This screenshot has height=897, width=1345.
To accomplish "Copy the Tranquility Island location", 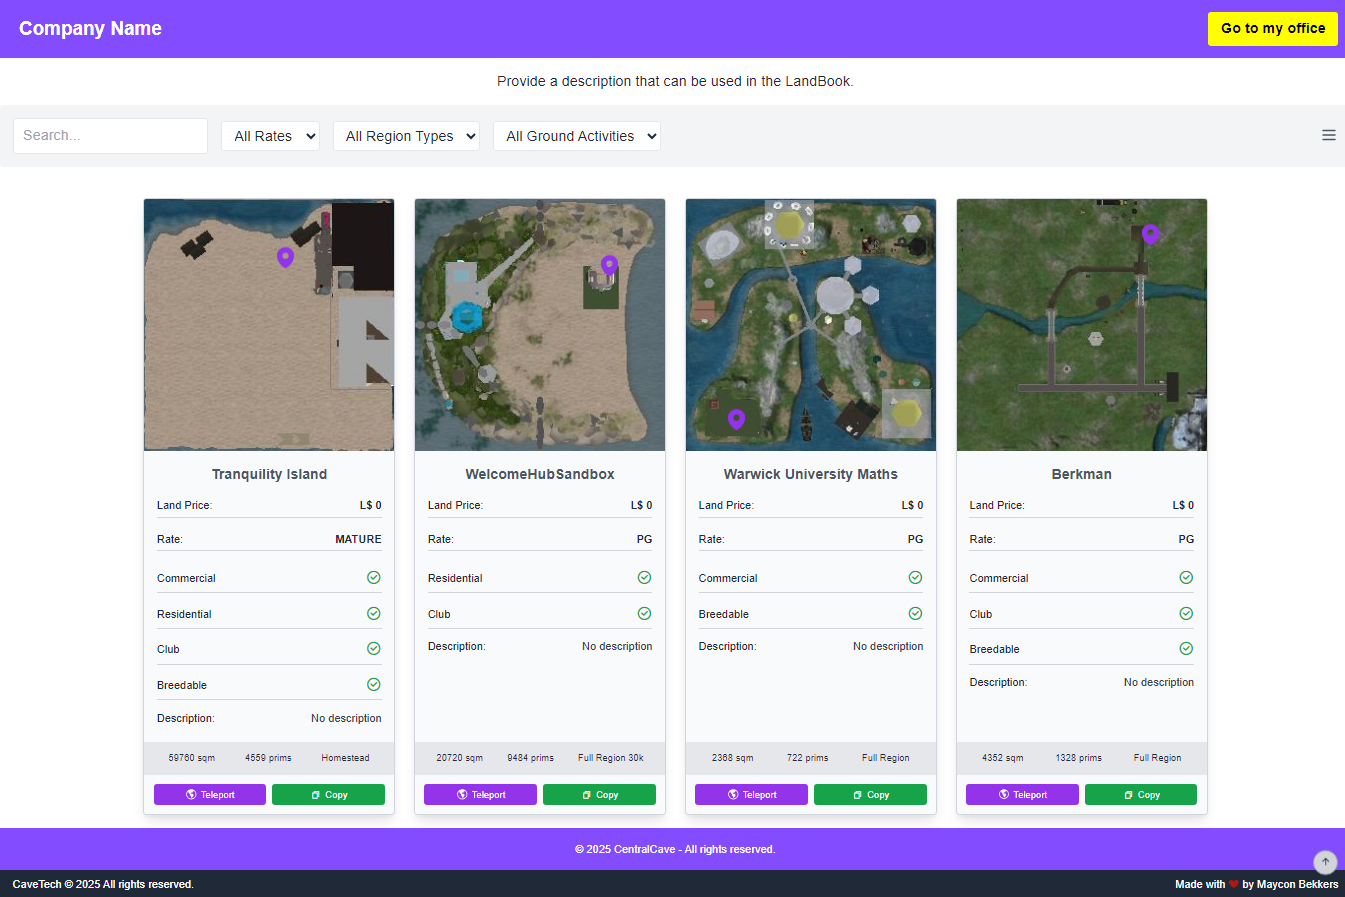I will coord(328,794).
